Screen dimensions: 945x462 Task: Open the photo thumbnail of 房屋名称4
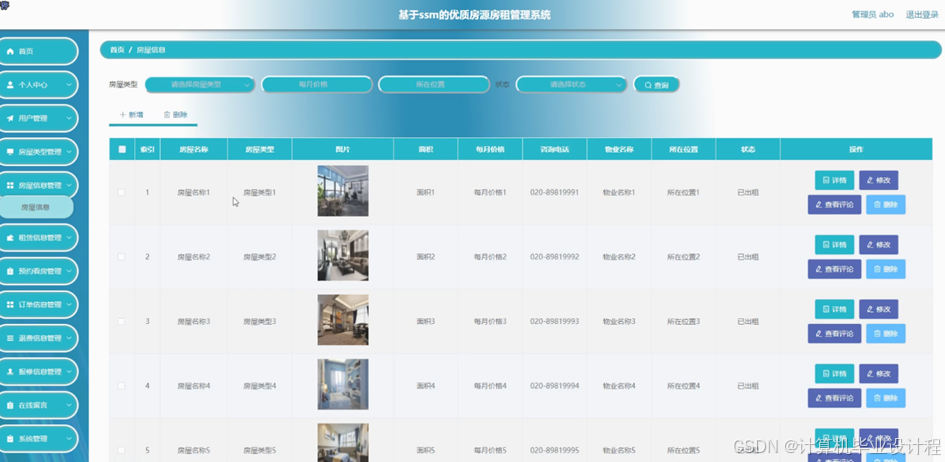(x=343, y=384)
